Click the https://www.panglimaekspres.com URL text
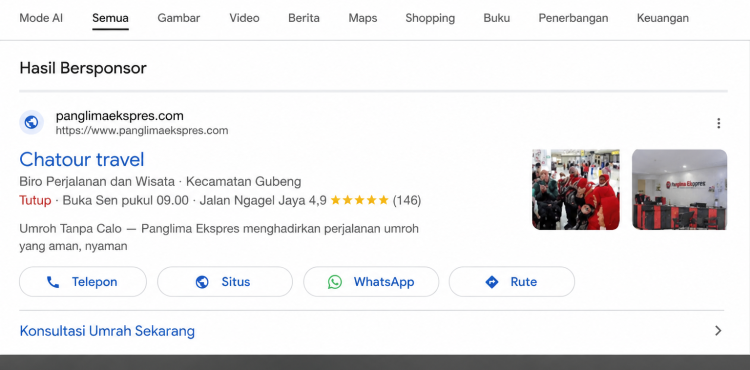 point(142,131)
